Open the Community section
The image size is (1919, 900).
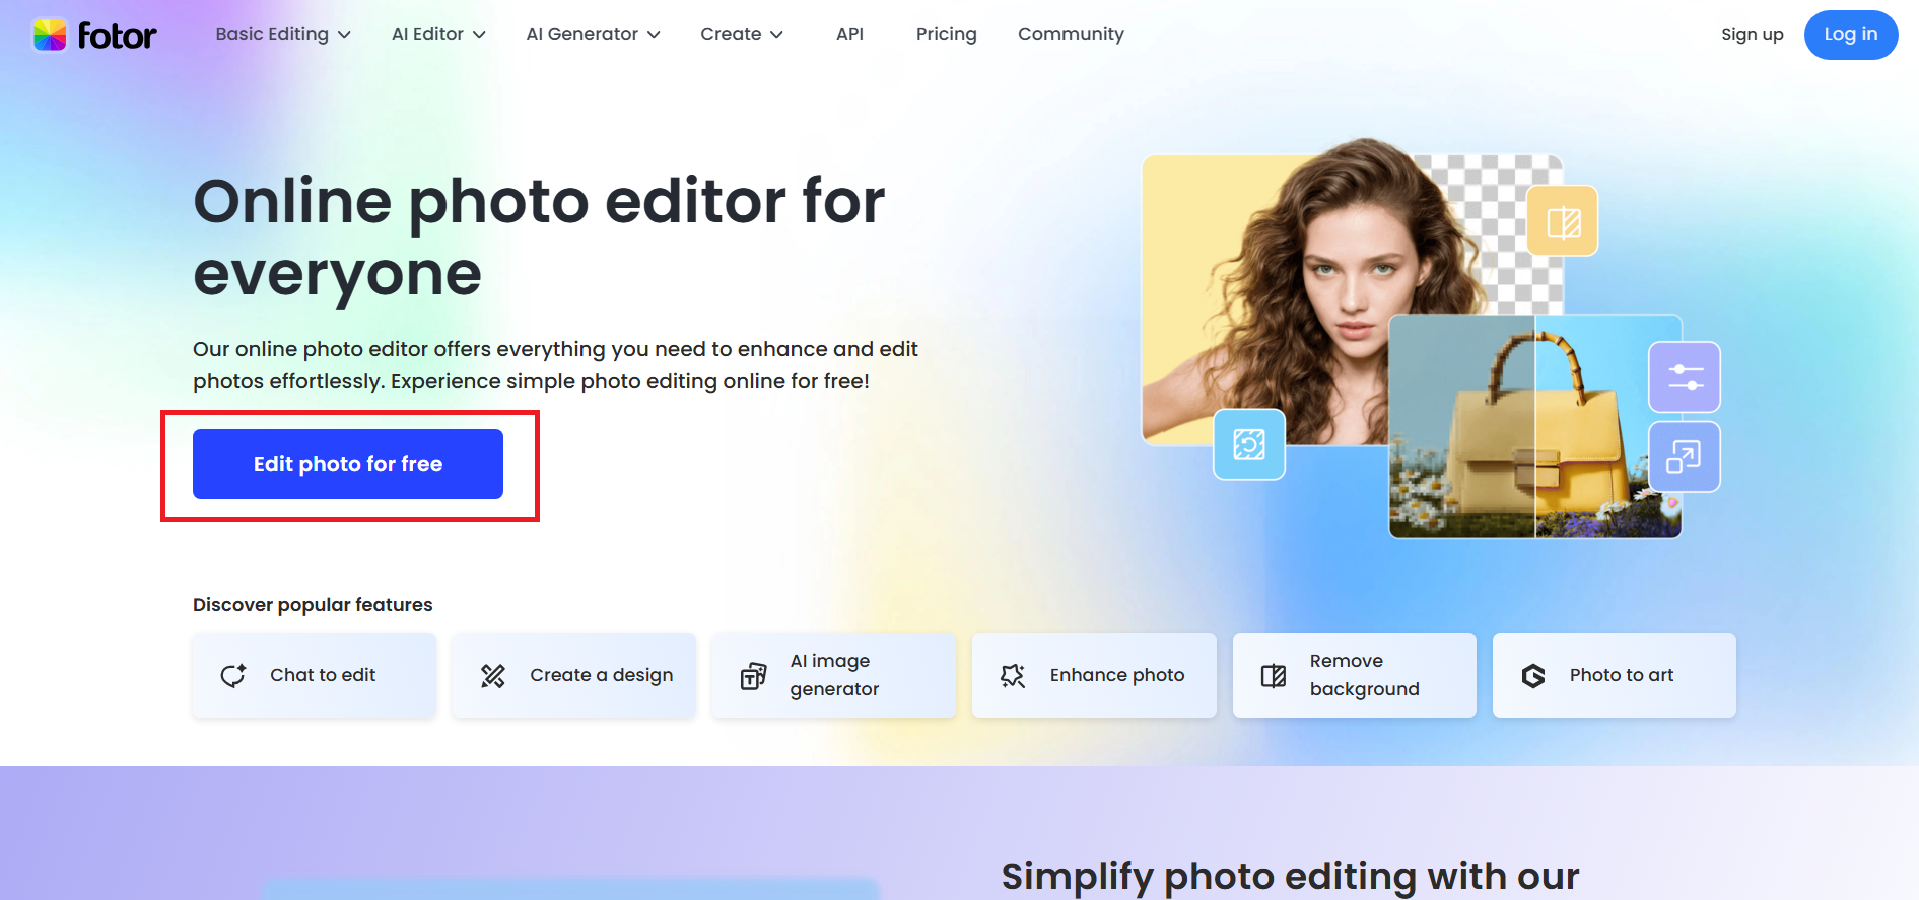pos(1070,34)
